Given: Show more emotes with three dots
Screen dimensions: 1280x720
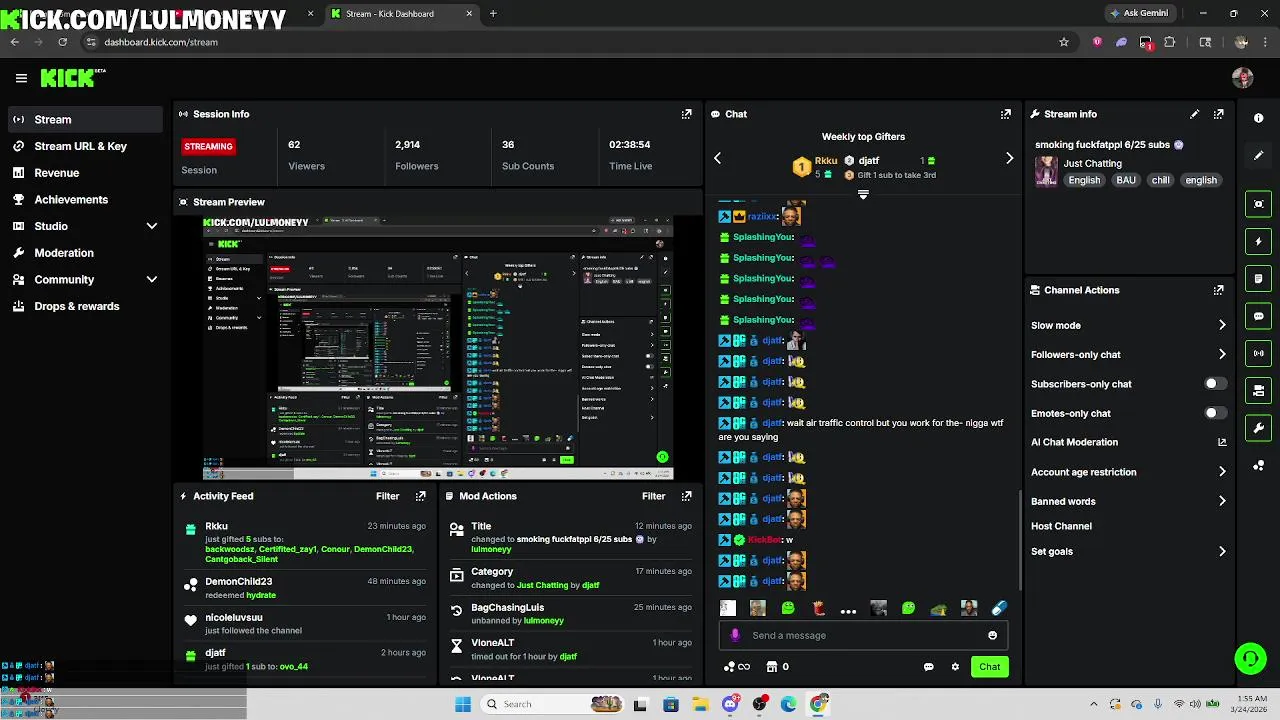Looking at the screenshot, I should [848, 610].
